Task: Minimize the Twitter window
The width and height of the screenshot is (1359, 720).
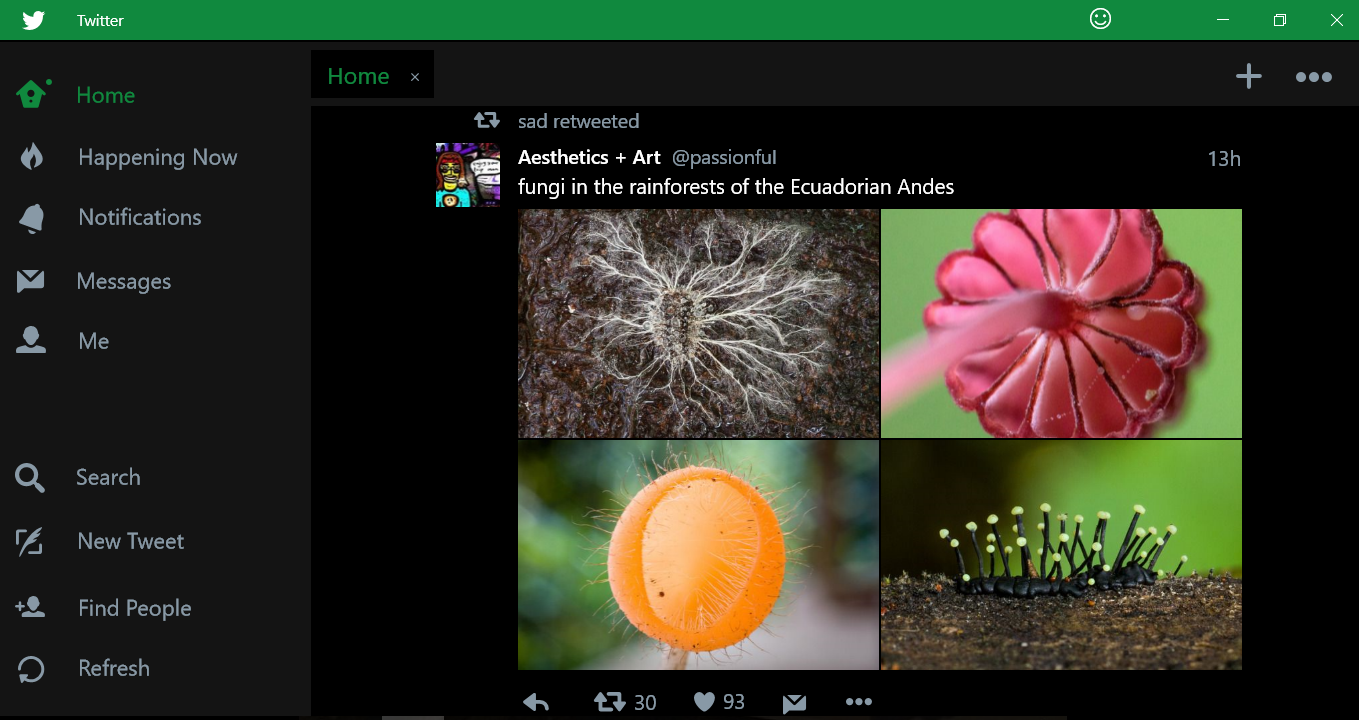Action: click(1222, 20)
